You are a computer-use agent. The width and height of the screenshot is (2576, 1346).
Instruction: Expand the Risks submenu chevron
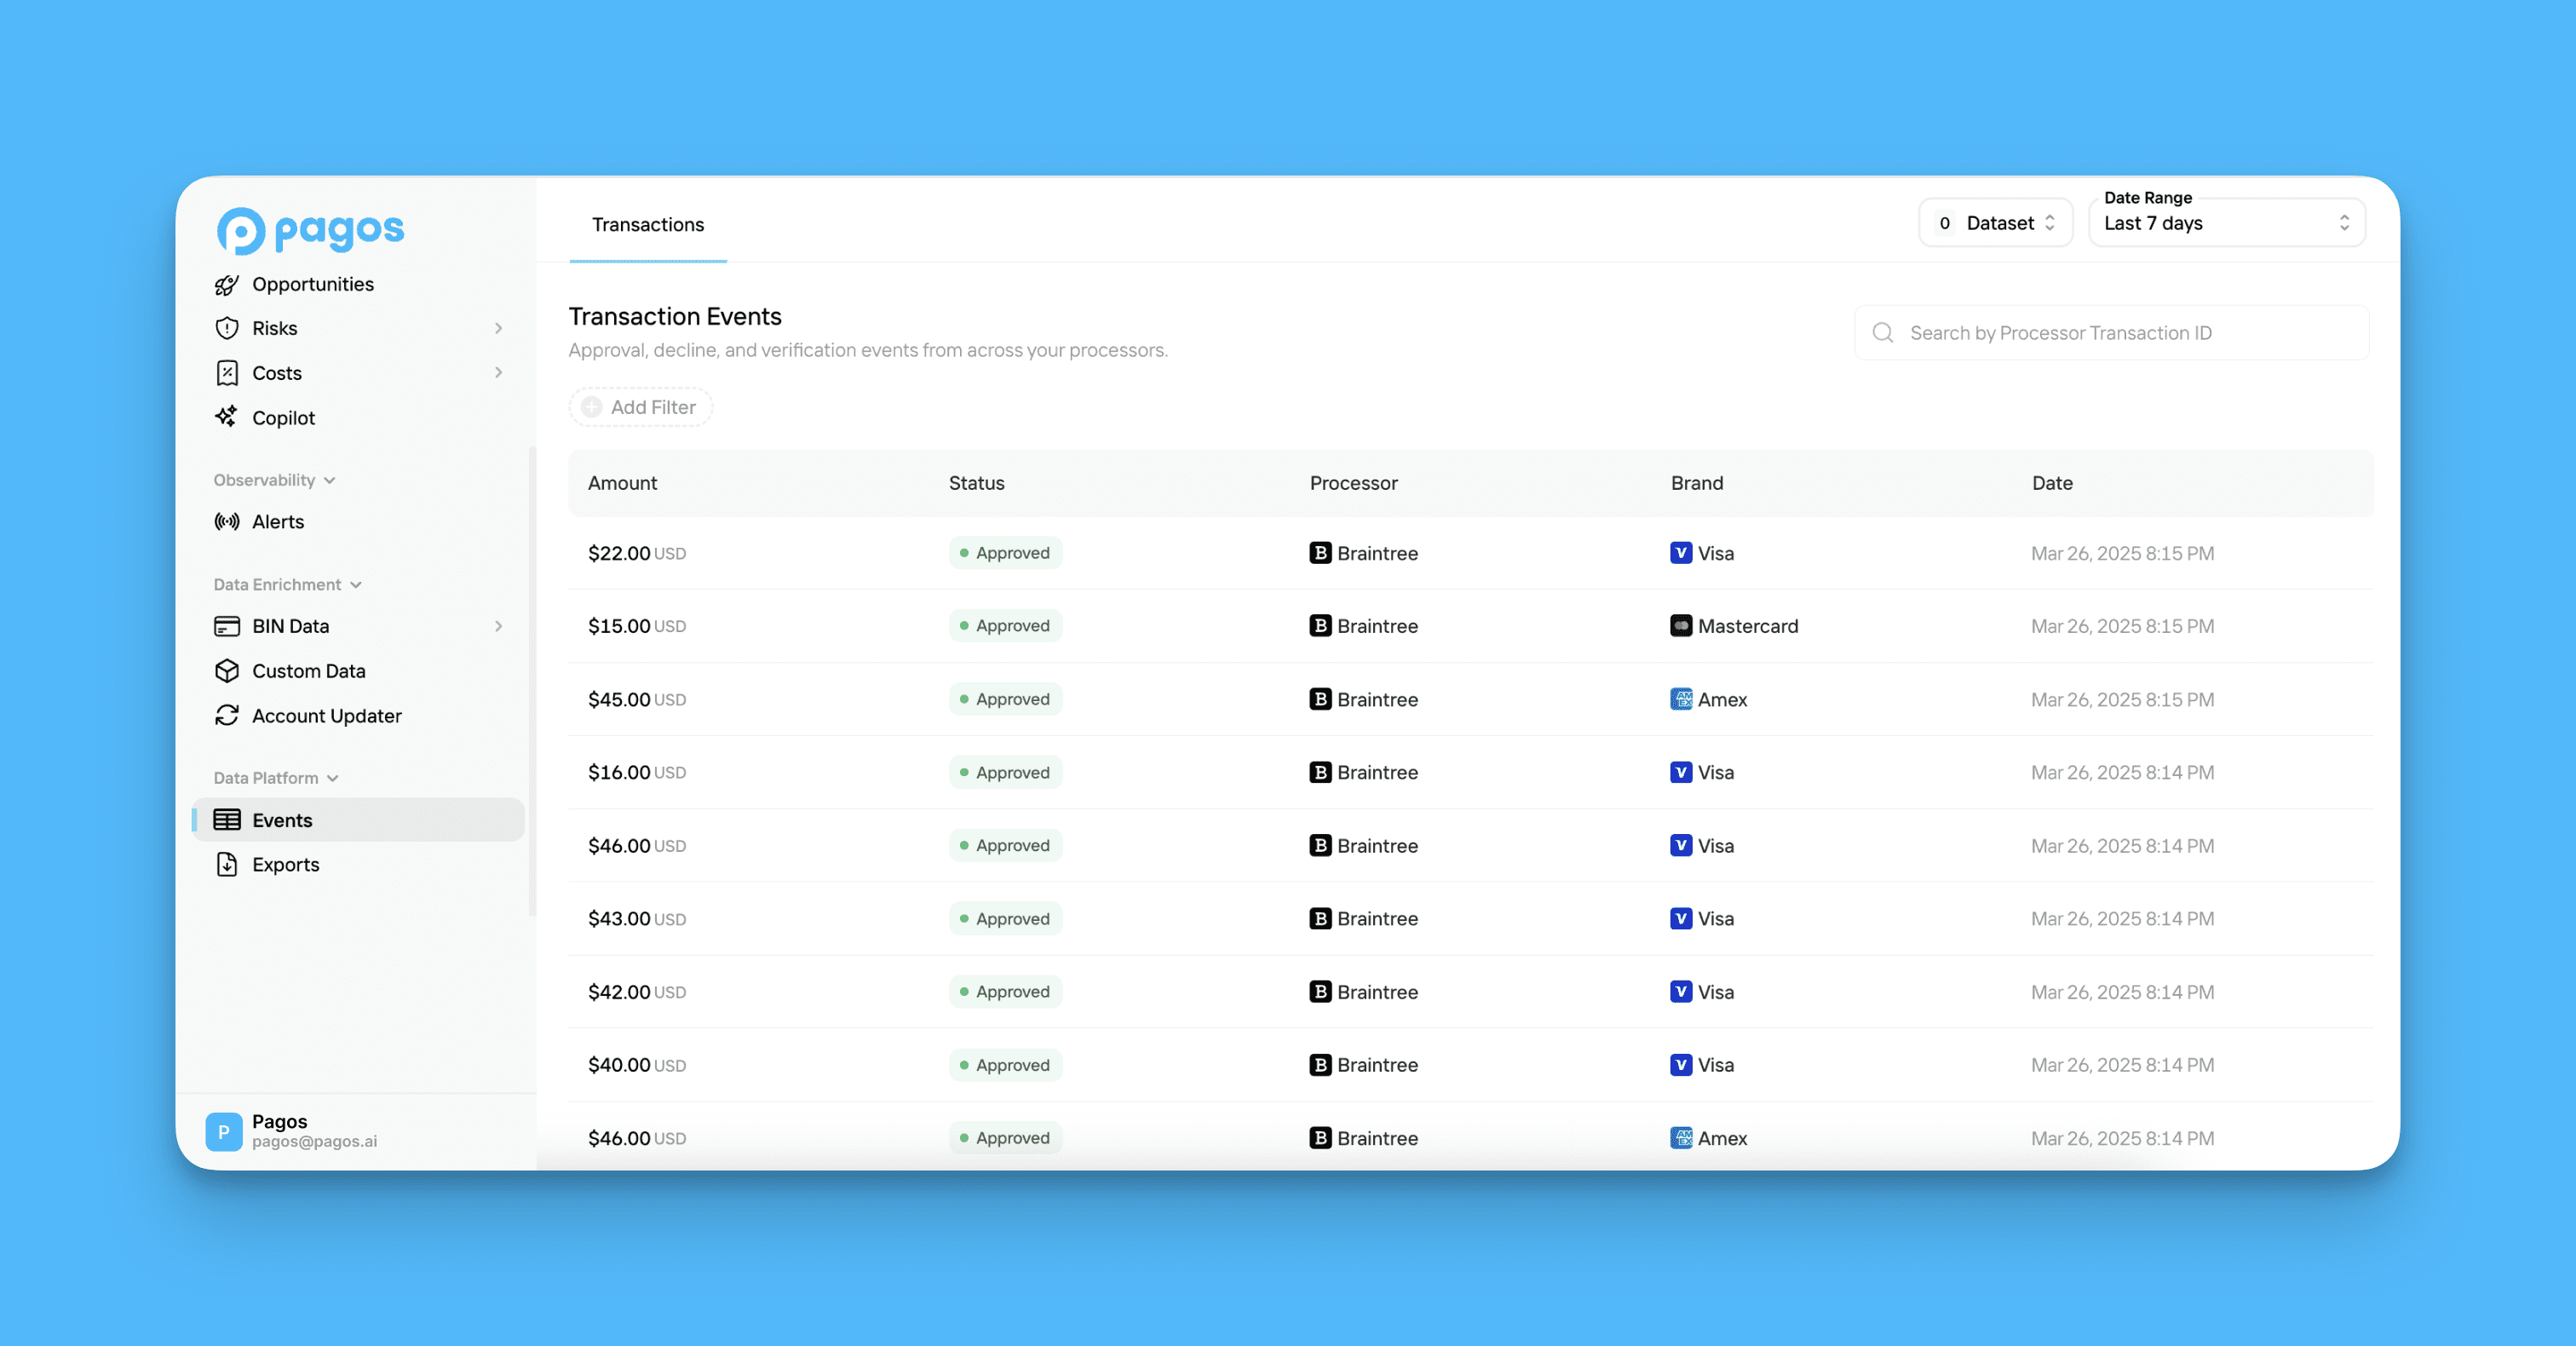(498, 328)
